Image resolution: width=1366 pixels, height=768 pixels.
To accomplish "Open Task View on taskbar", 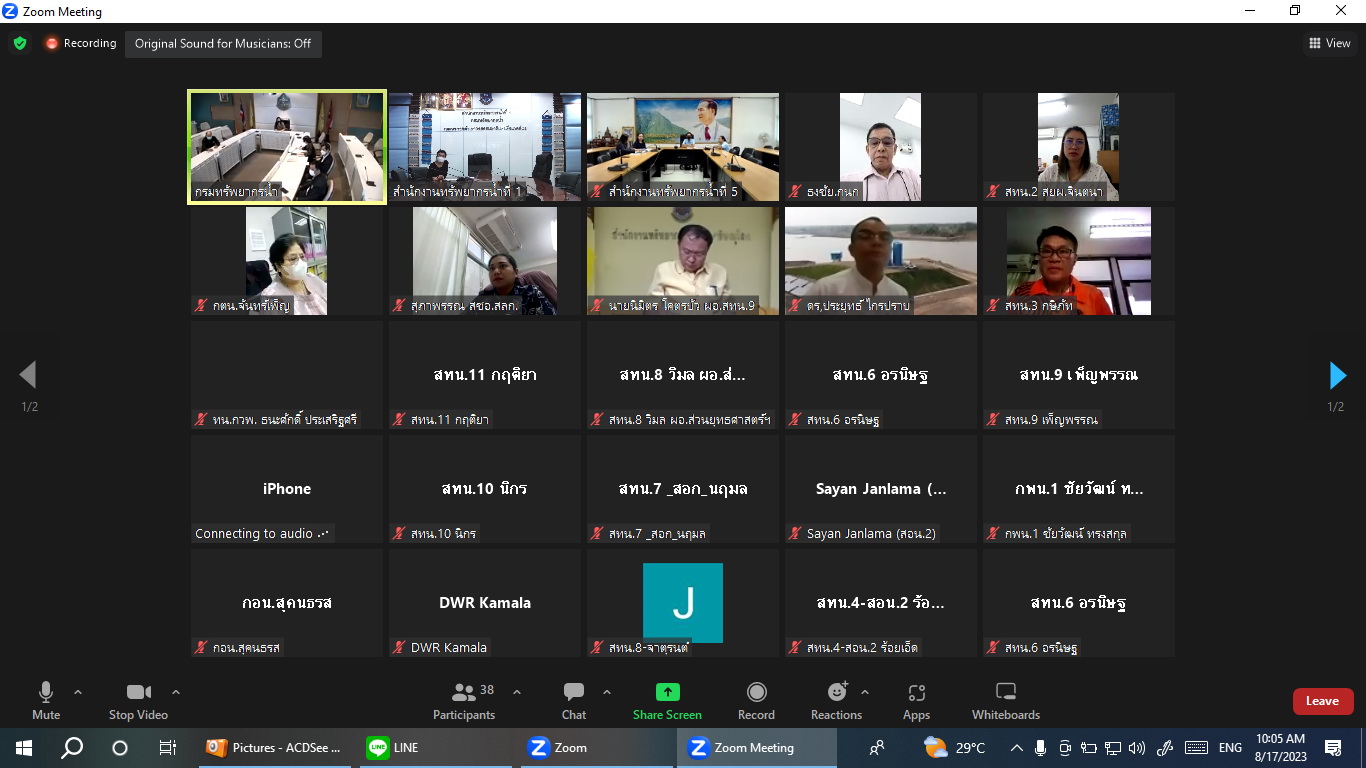I will point(168,747).
